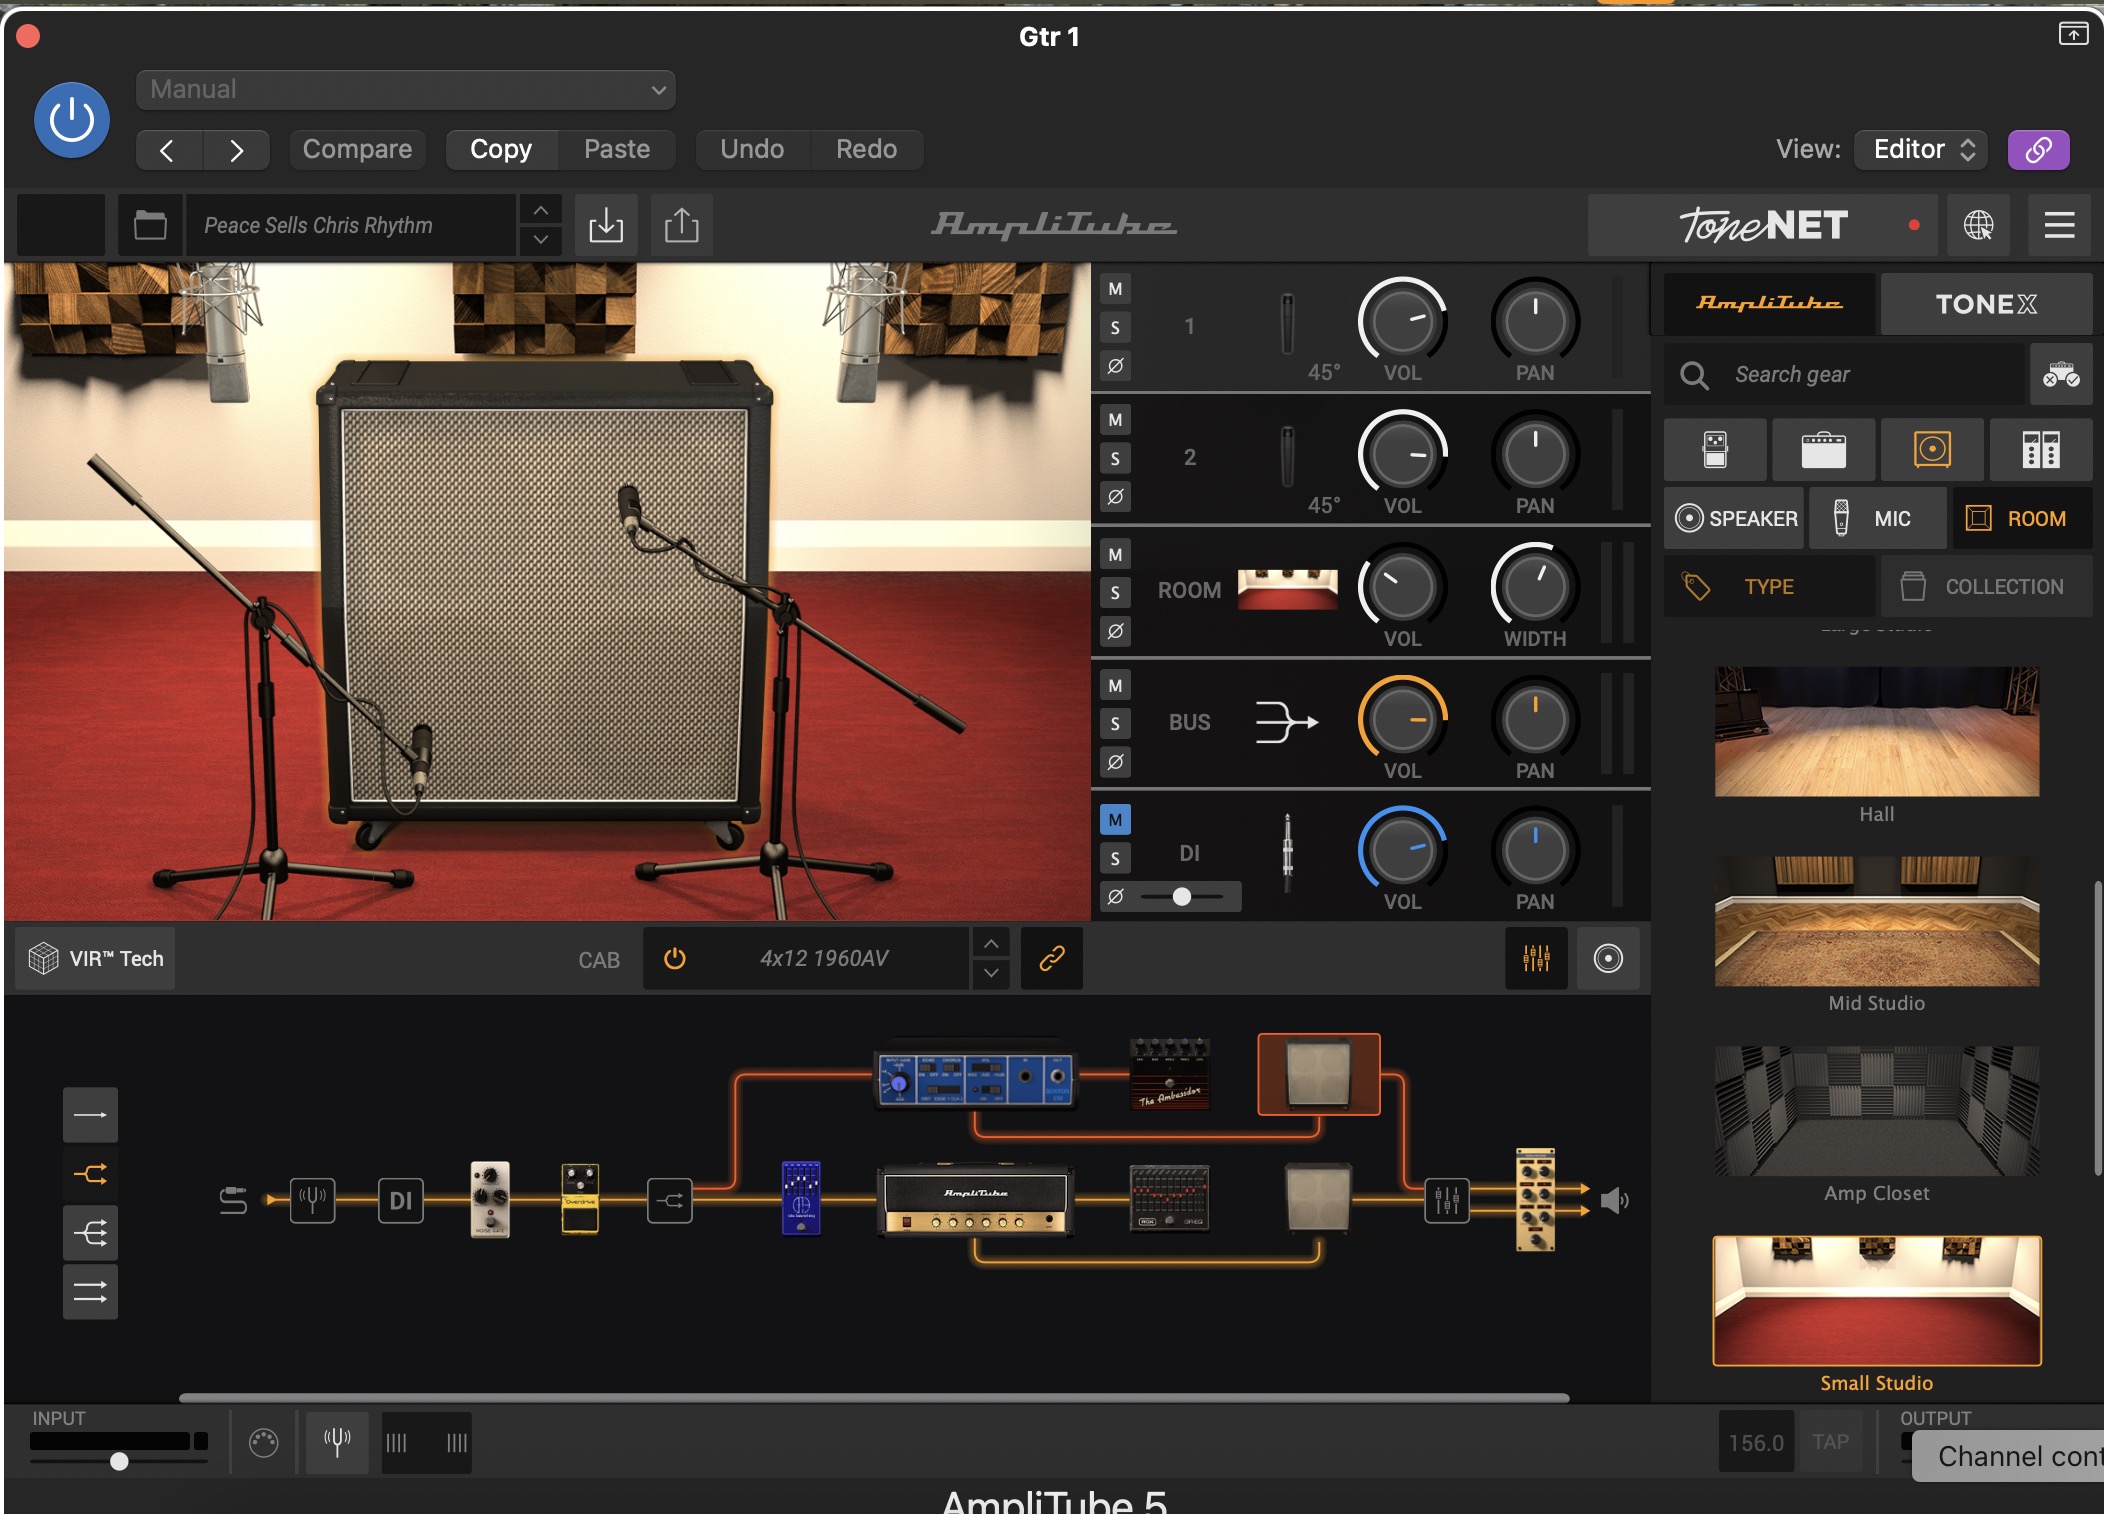
Task: Switch to SPEAKER tab
Action: [x=1734, y=518]
